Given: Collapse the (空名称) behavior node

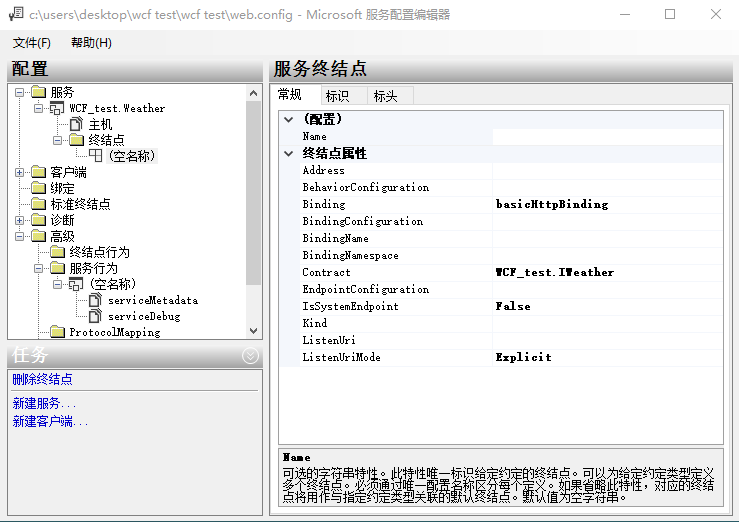Looking at the screenshot, I should [x=57, y=284].
